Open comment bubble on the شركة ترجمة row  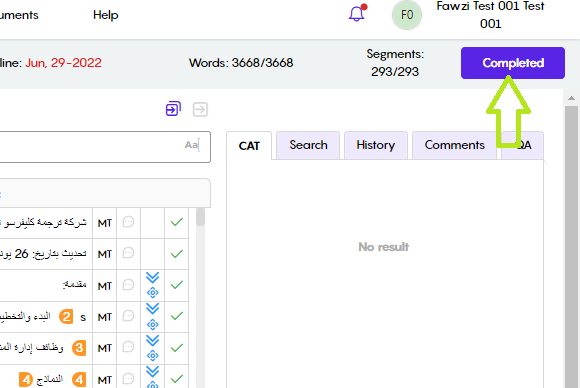pyautogui.click(x=128, y=222)
